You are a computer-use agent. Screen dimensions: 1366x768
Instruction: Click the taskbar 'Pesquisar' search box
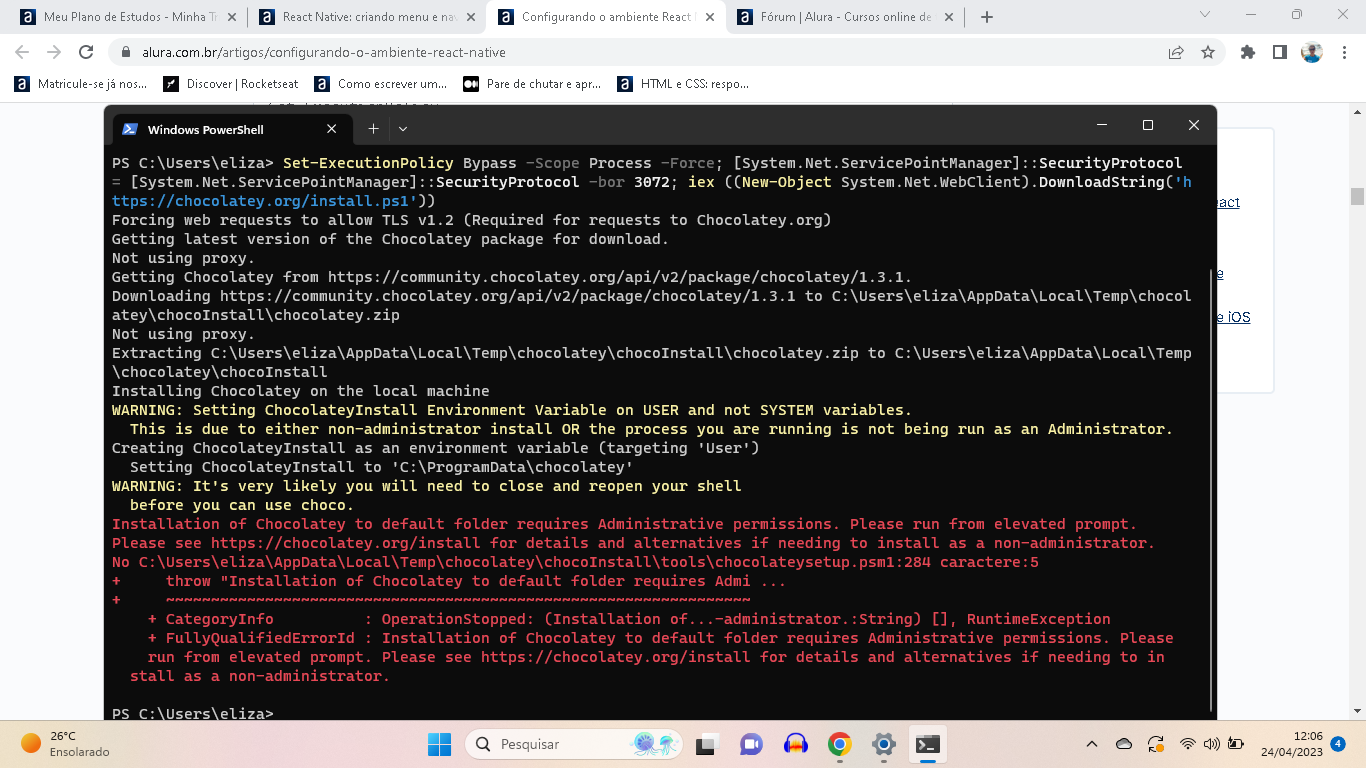pos(575,744)
